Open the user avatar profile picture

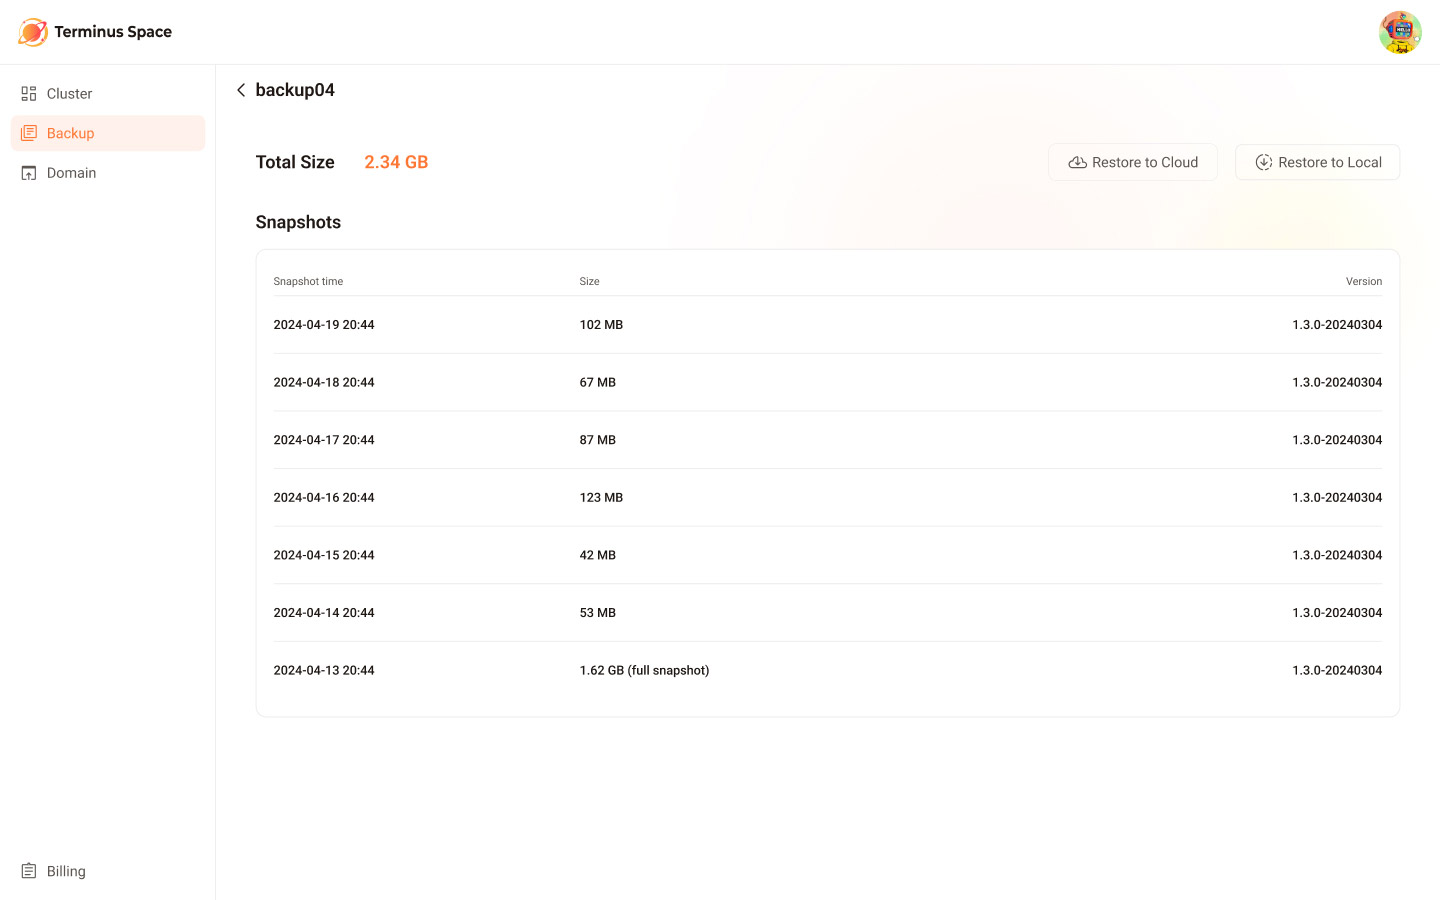point(1399,33)
